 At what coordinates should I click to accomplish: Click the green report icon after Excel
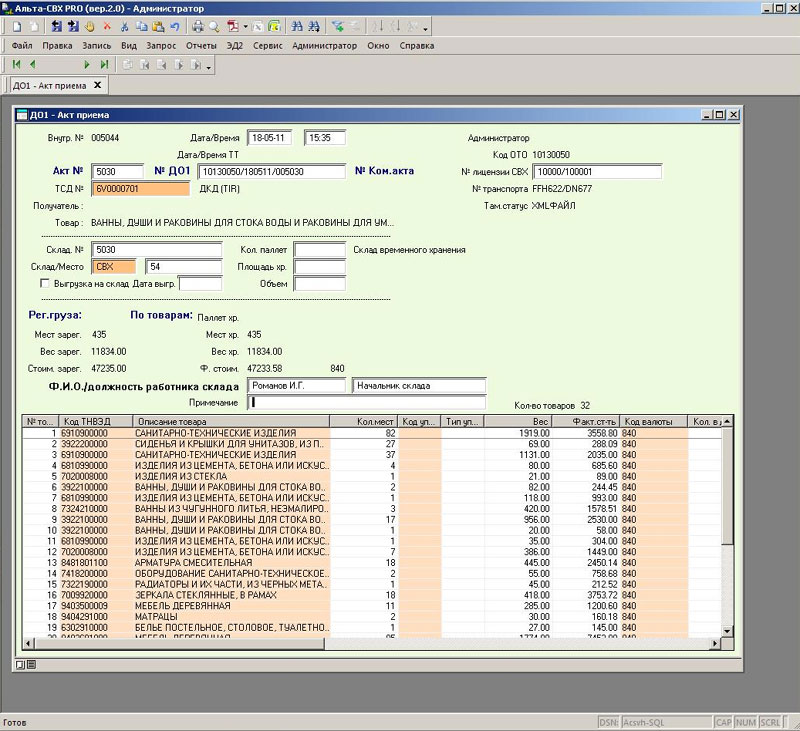[274, 26]
